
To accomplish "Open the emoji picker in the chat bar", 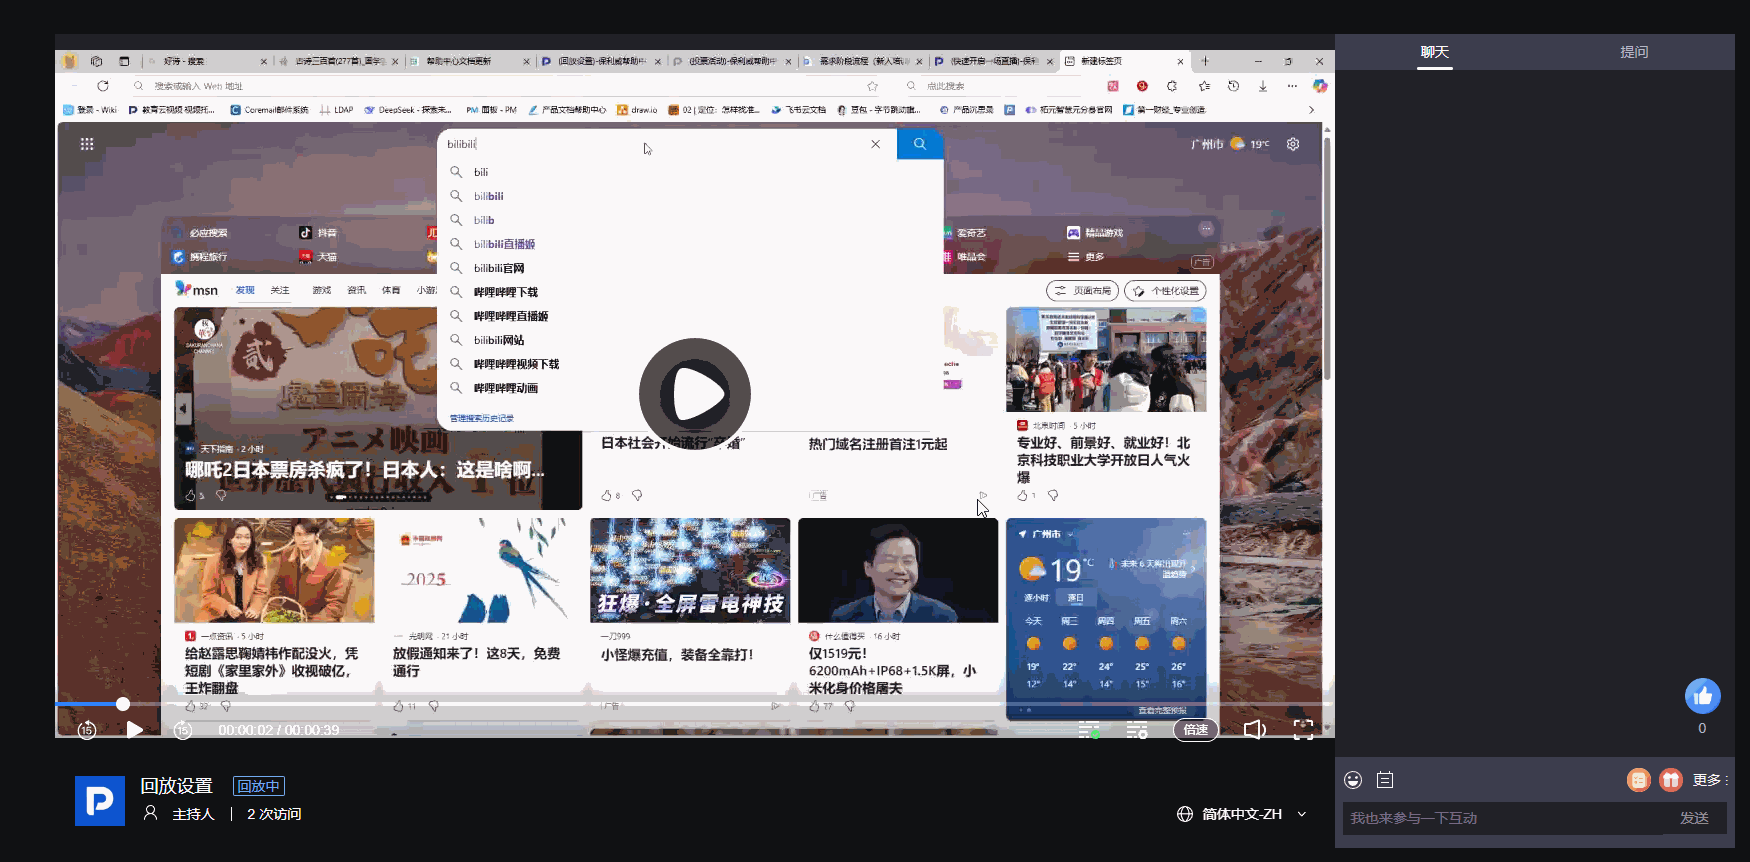I will tap(1353, 780).
